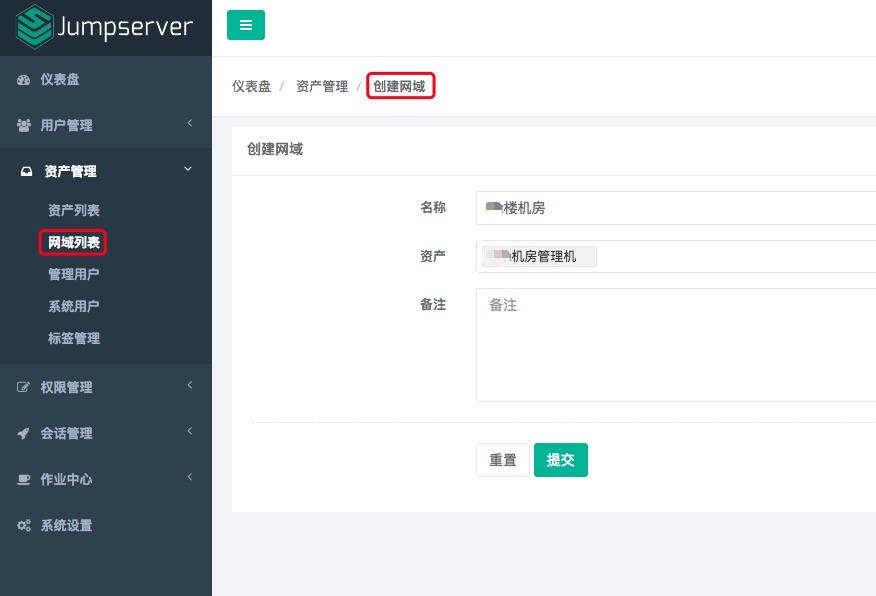Click the 创建网域 breadcrumb
Screen dimensions: 876x596
[399, 86]
